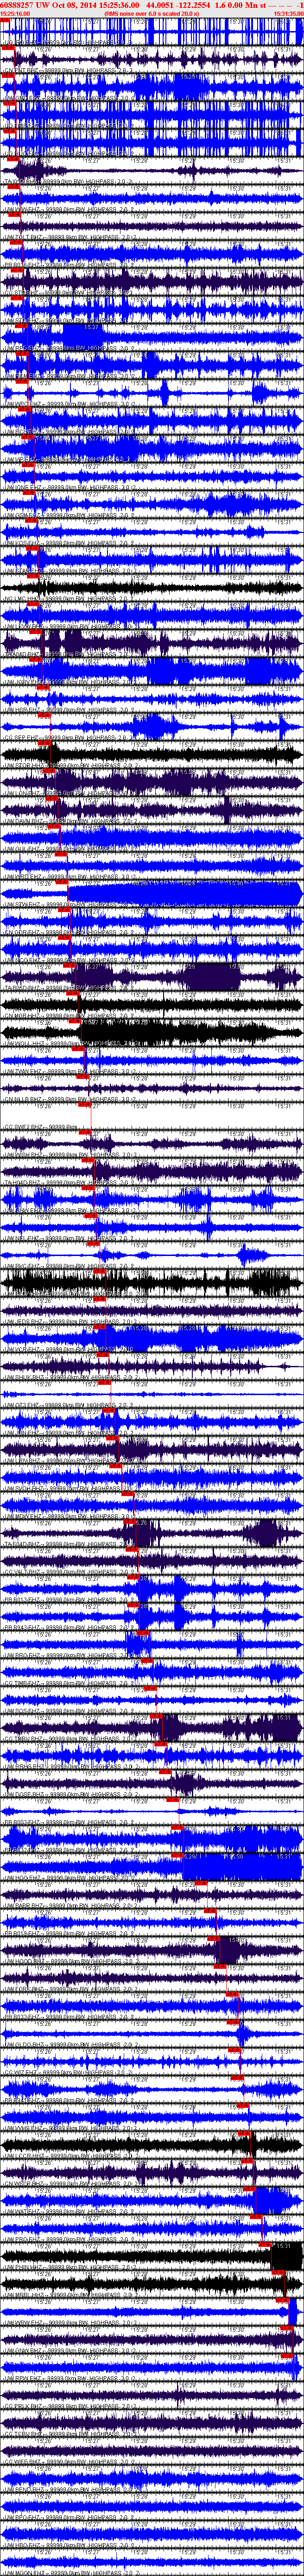Click the UW.OLDO.BHZ station label
Image resolution: width=304 pixels, height=2576 pixels.
click(25, 2045)
